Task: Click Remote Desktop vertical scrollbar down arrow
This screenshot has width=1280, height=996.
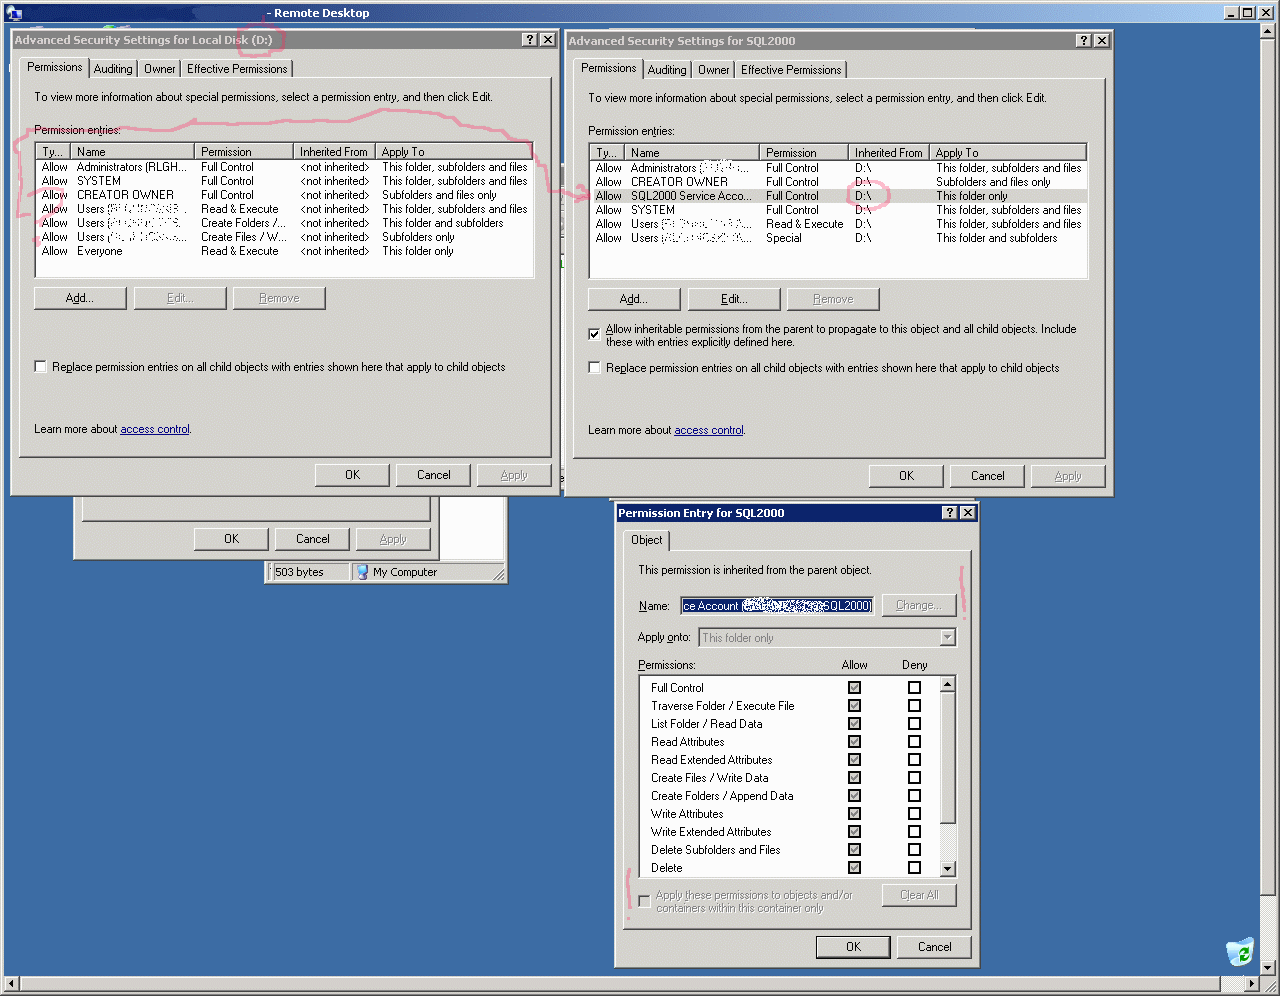Action: [x=1268, y=968]
